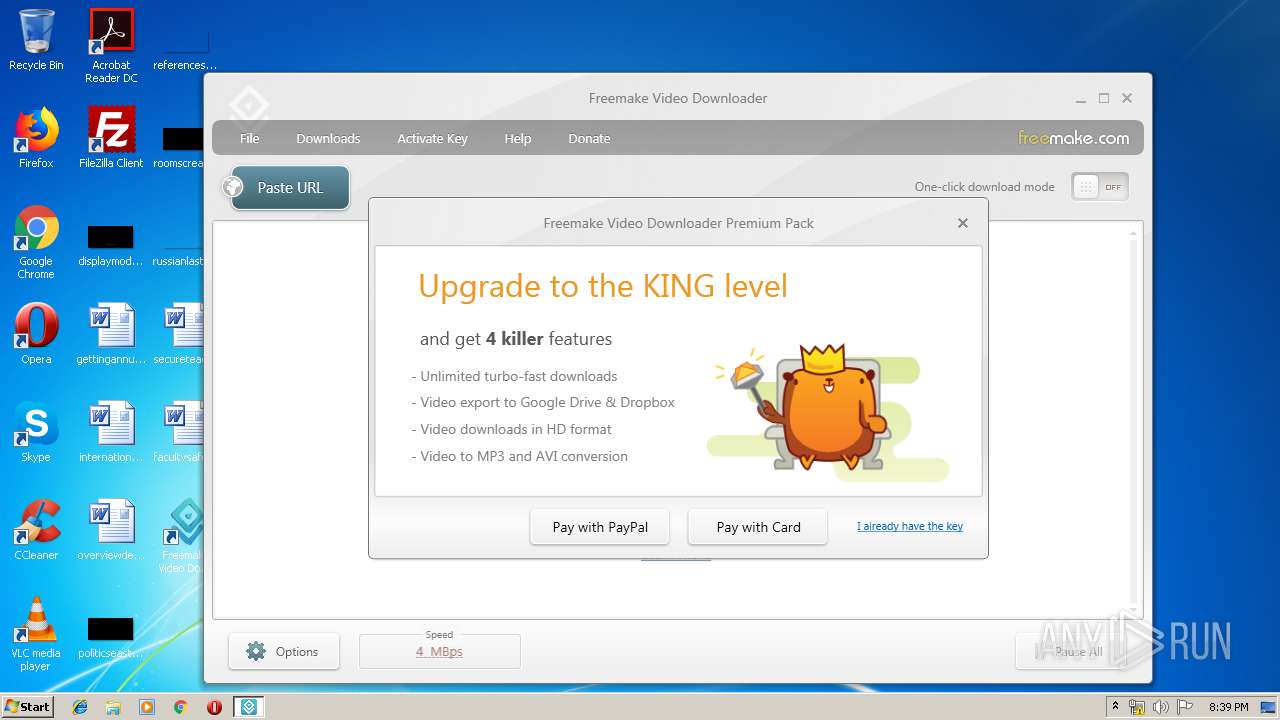The width and height of the screenshot is (1280, 720).
Task: Open FileZilla Client desktop shortcut
Action: 111,137
